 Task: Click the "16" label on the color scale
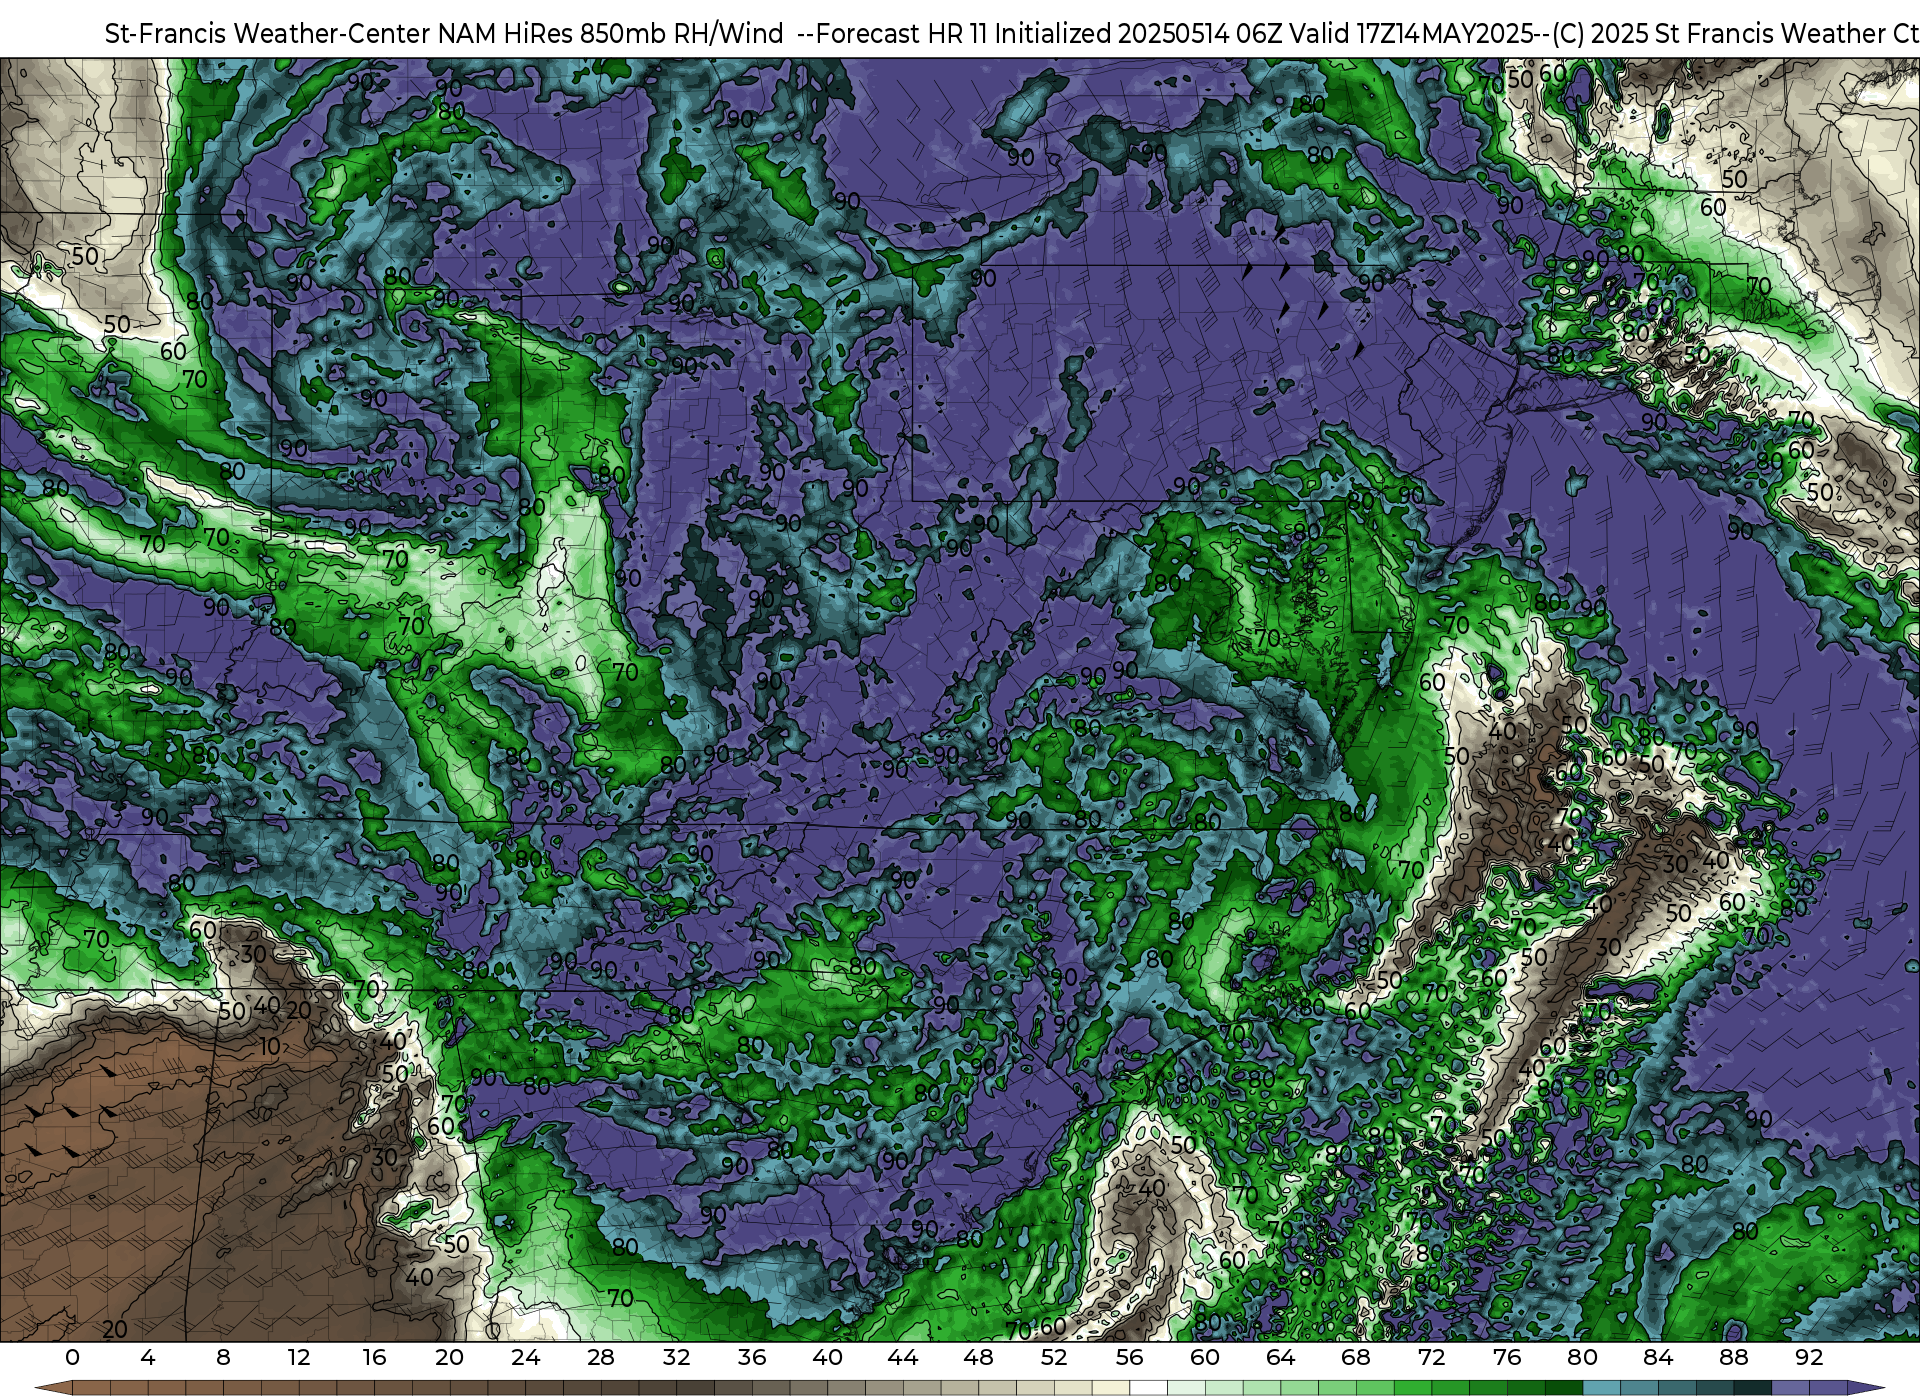374,1358
